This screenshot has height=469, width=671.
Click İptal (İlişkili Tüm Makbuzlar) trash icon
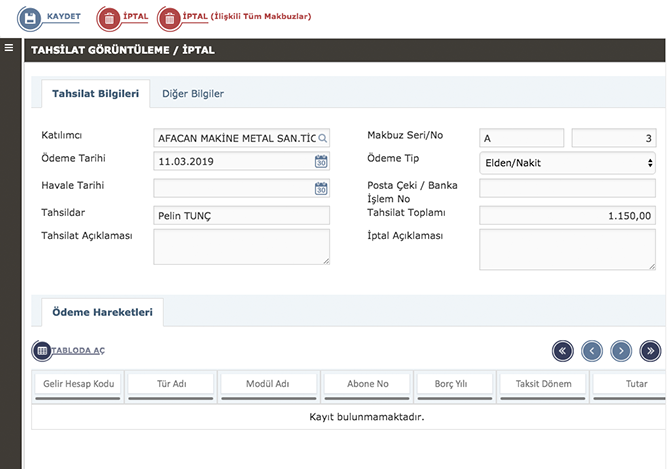tap(170, 18)
